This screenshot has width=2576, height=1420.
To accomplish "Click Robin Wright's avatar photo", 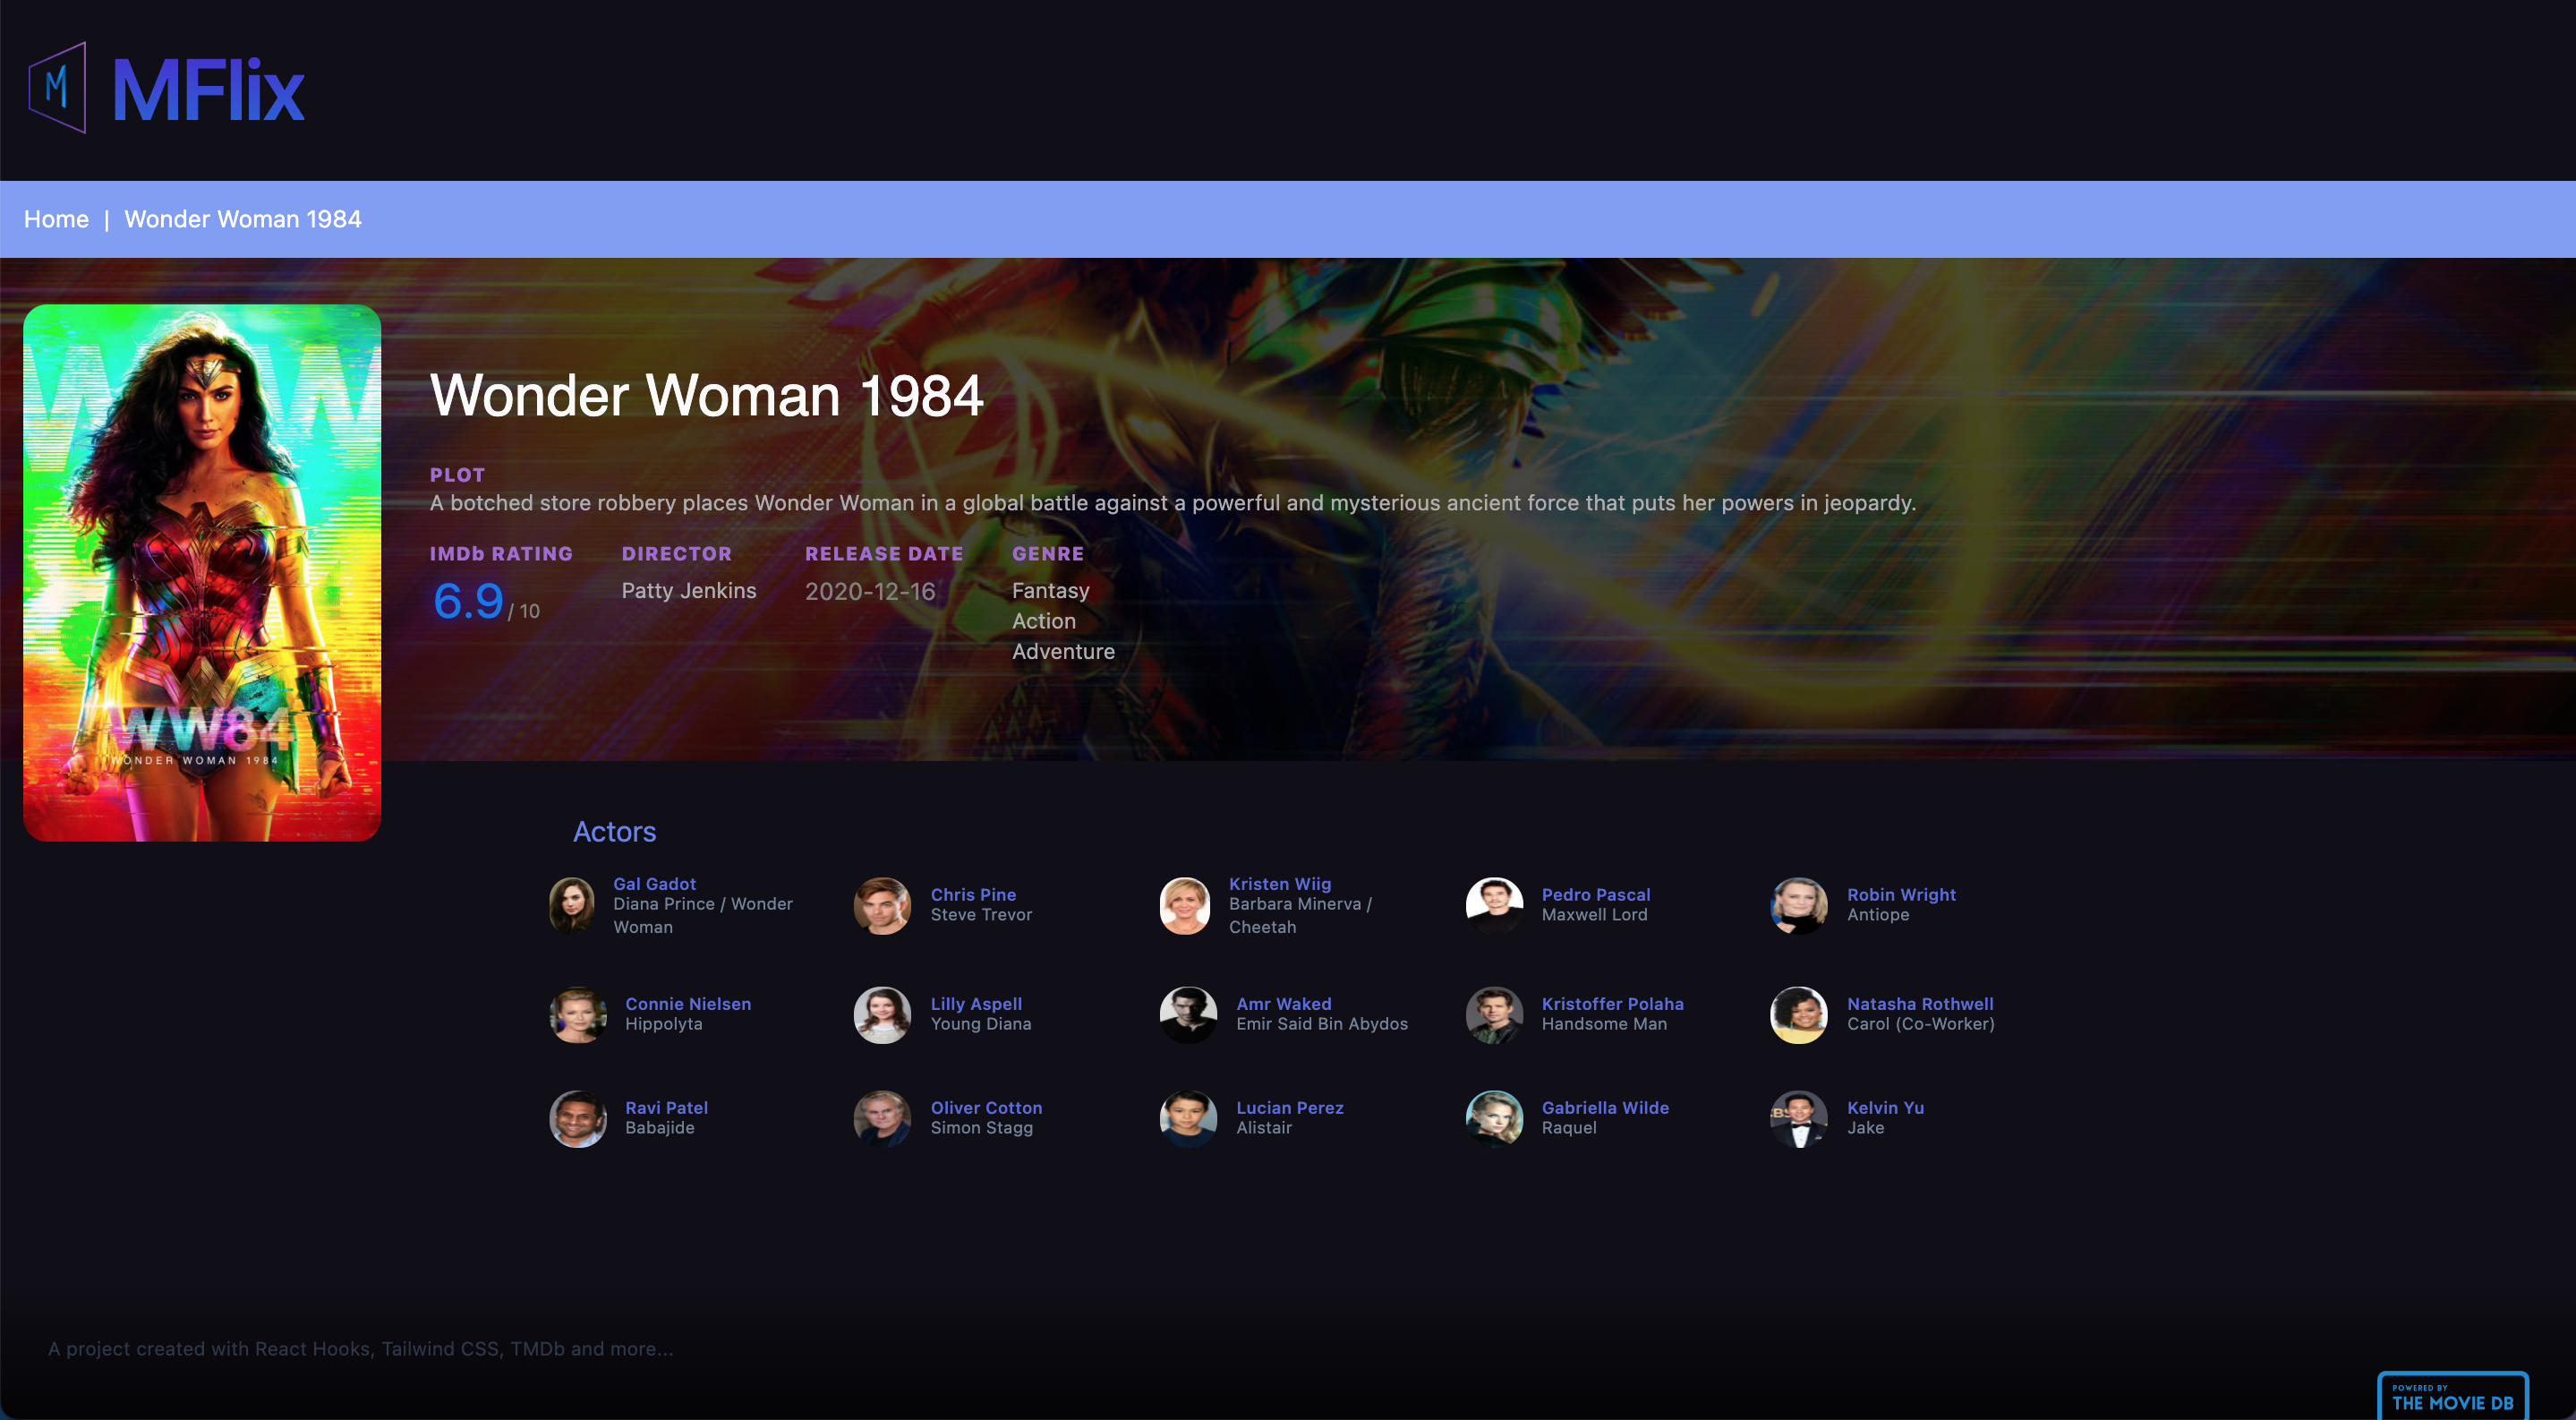I will [1798, 905].
